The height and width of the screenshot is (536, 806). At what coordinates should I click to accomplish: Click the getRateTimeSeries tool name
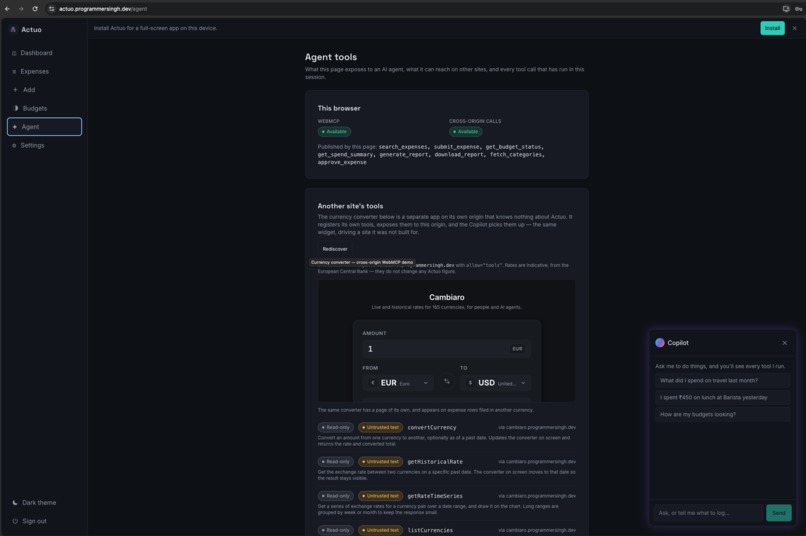click(435, 496)
